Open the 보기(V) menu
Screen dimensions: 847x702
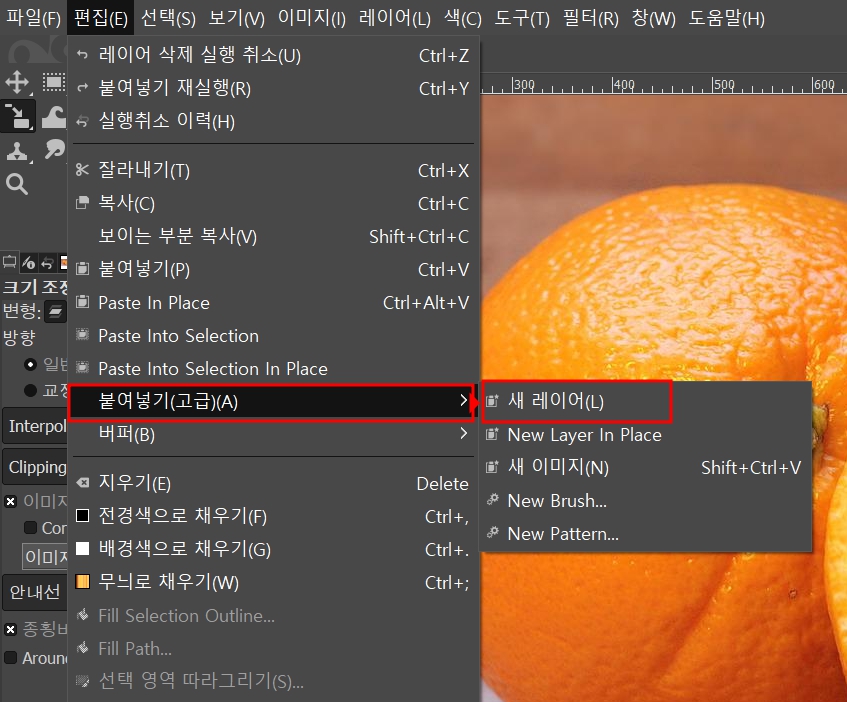pos(237,18)
